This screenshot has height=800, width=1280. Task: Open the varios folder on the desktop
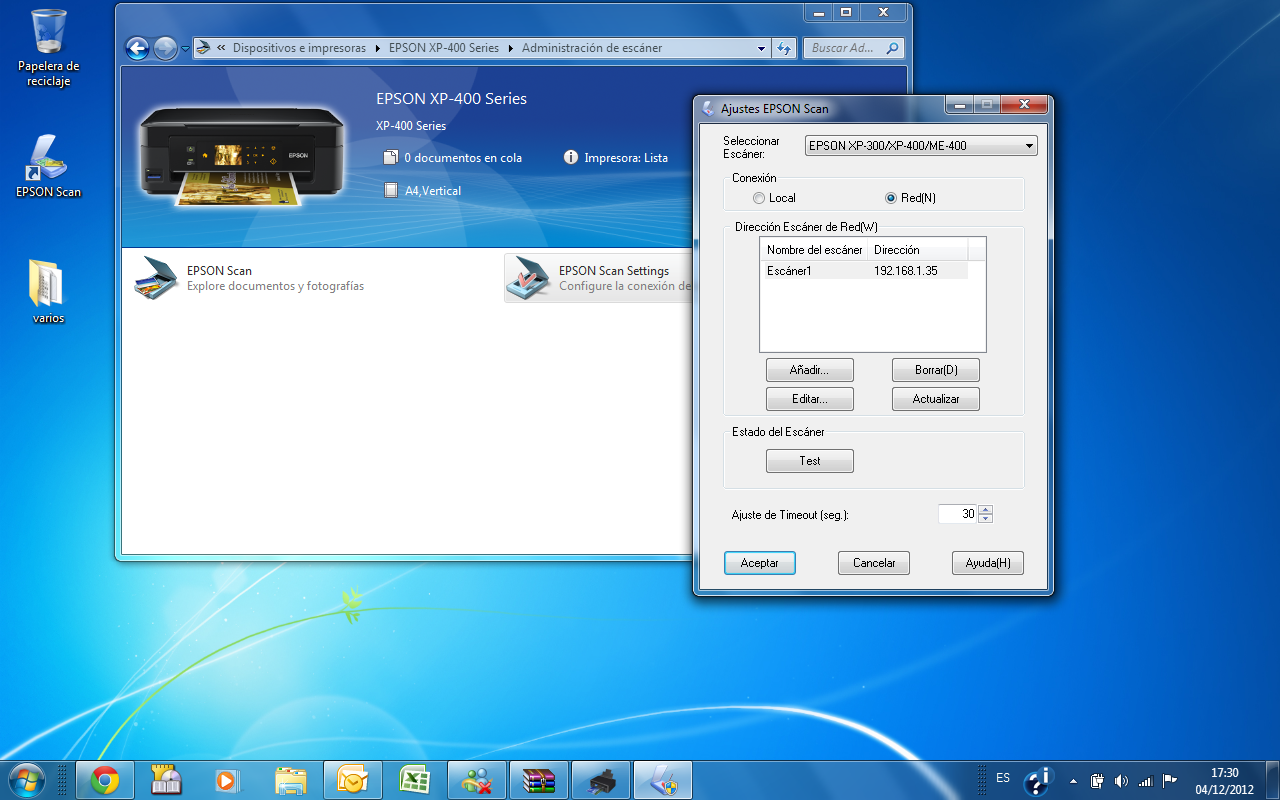point(48,291)
